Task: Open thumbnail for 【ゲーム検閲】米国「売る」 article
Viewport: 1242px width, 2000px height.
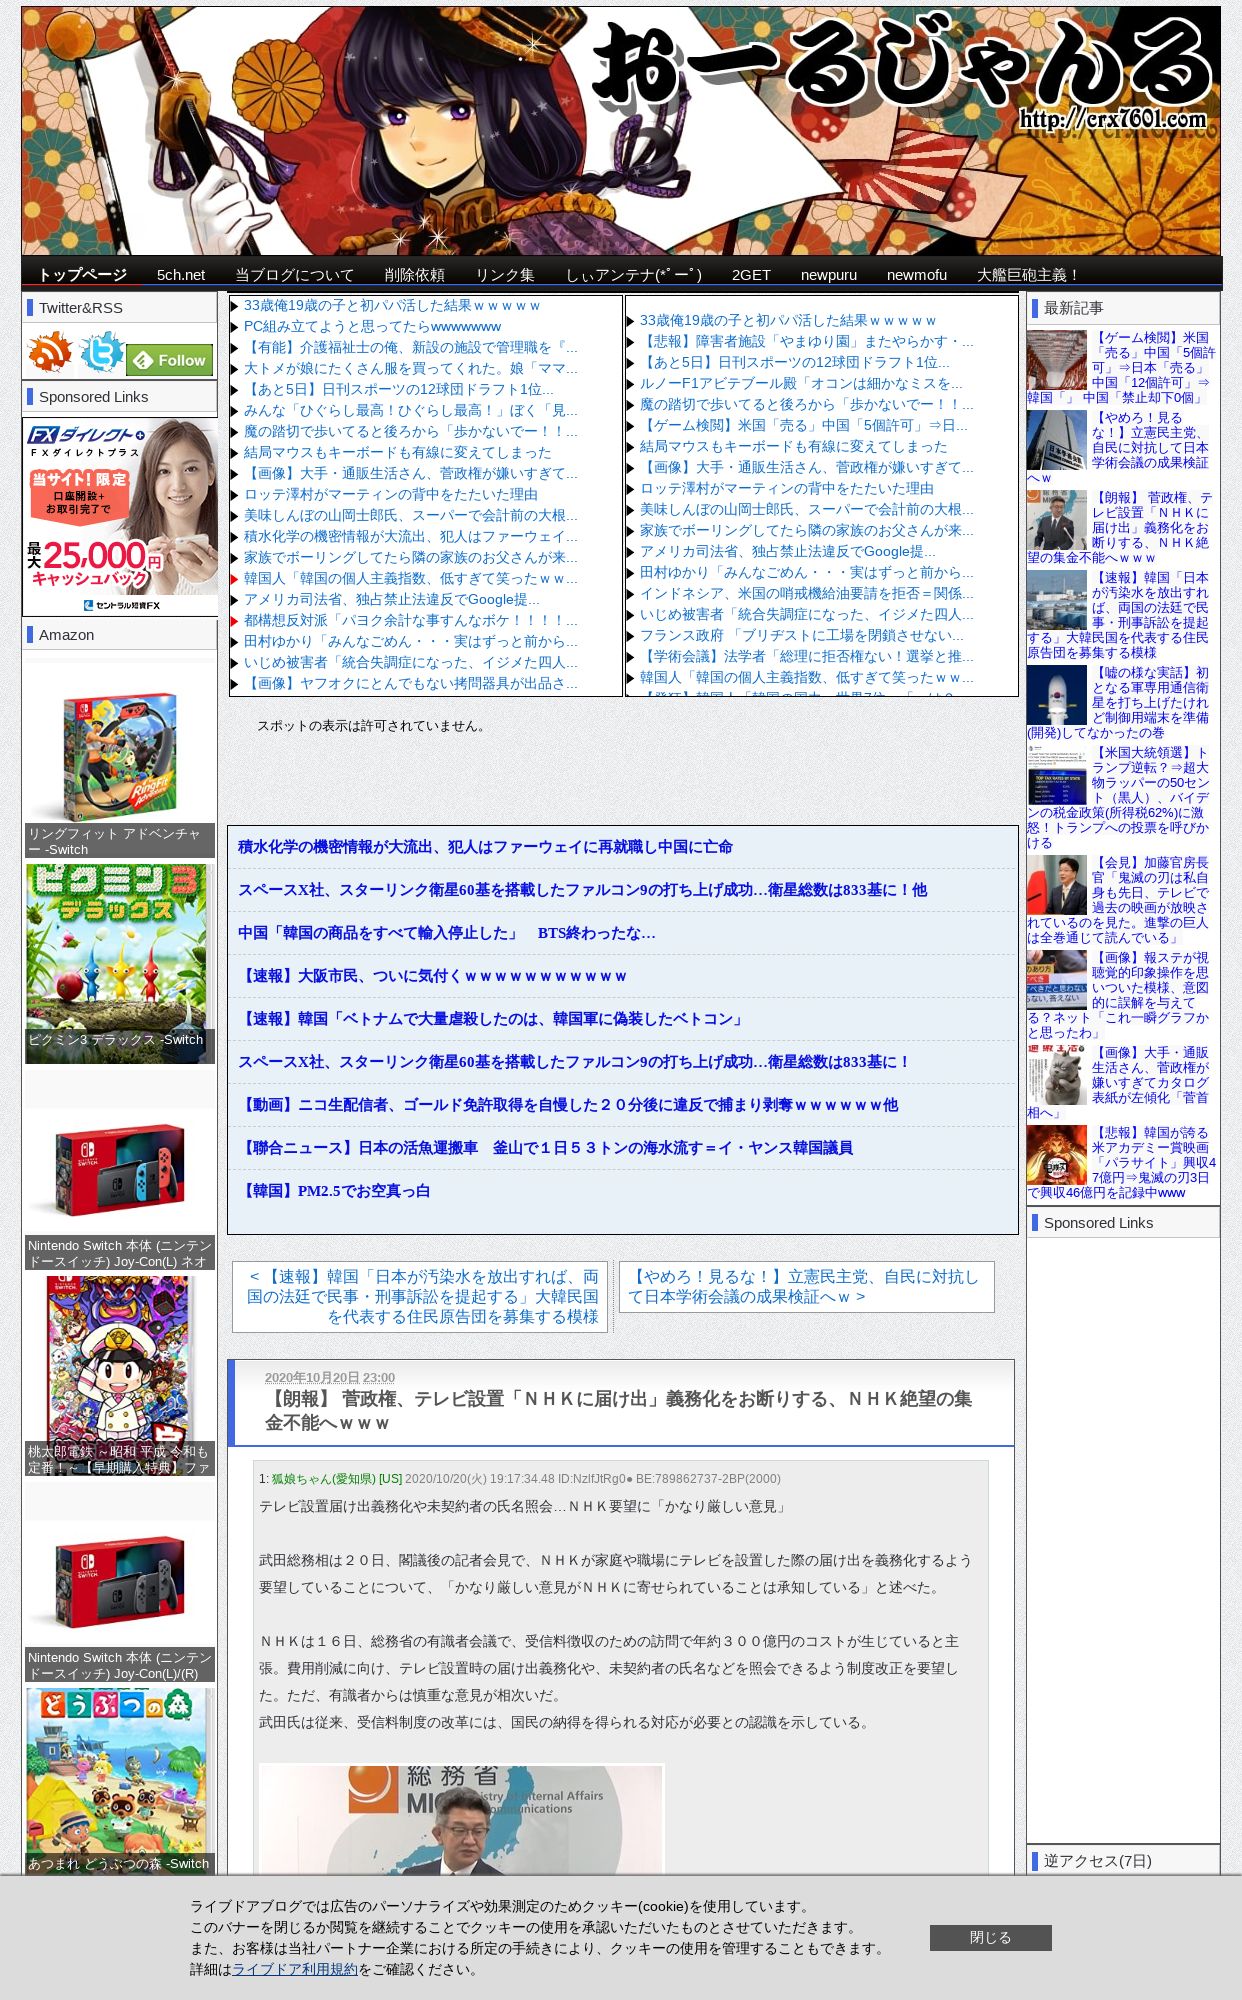Action: point(1057,360)
